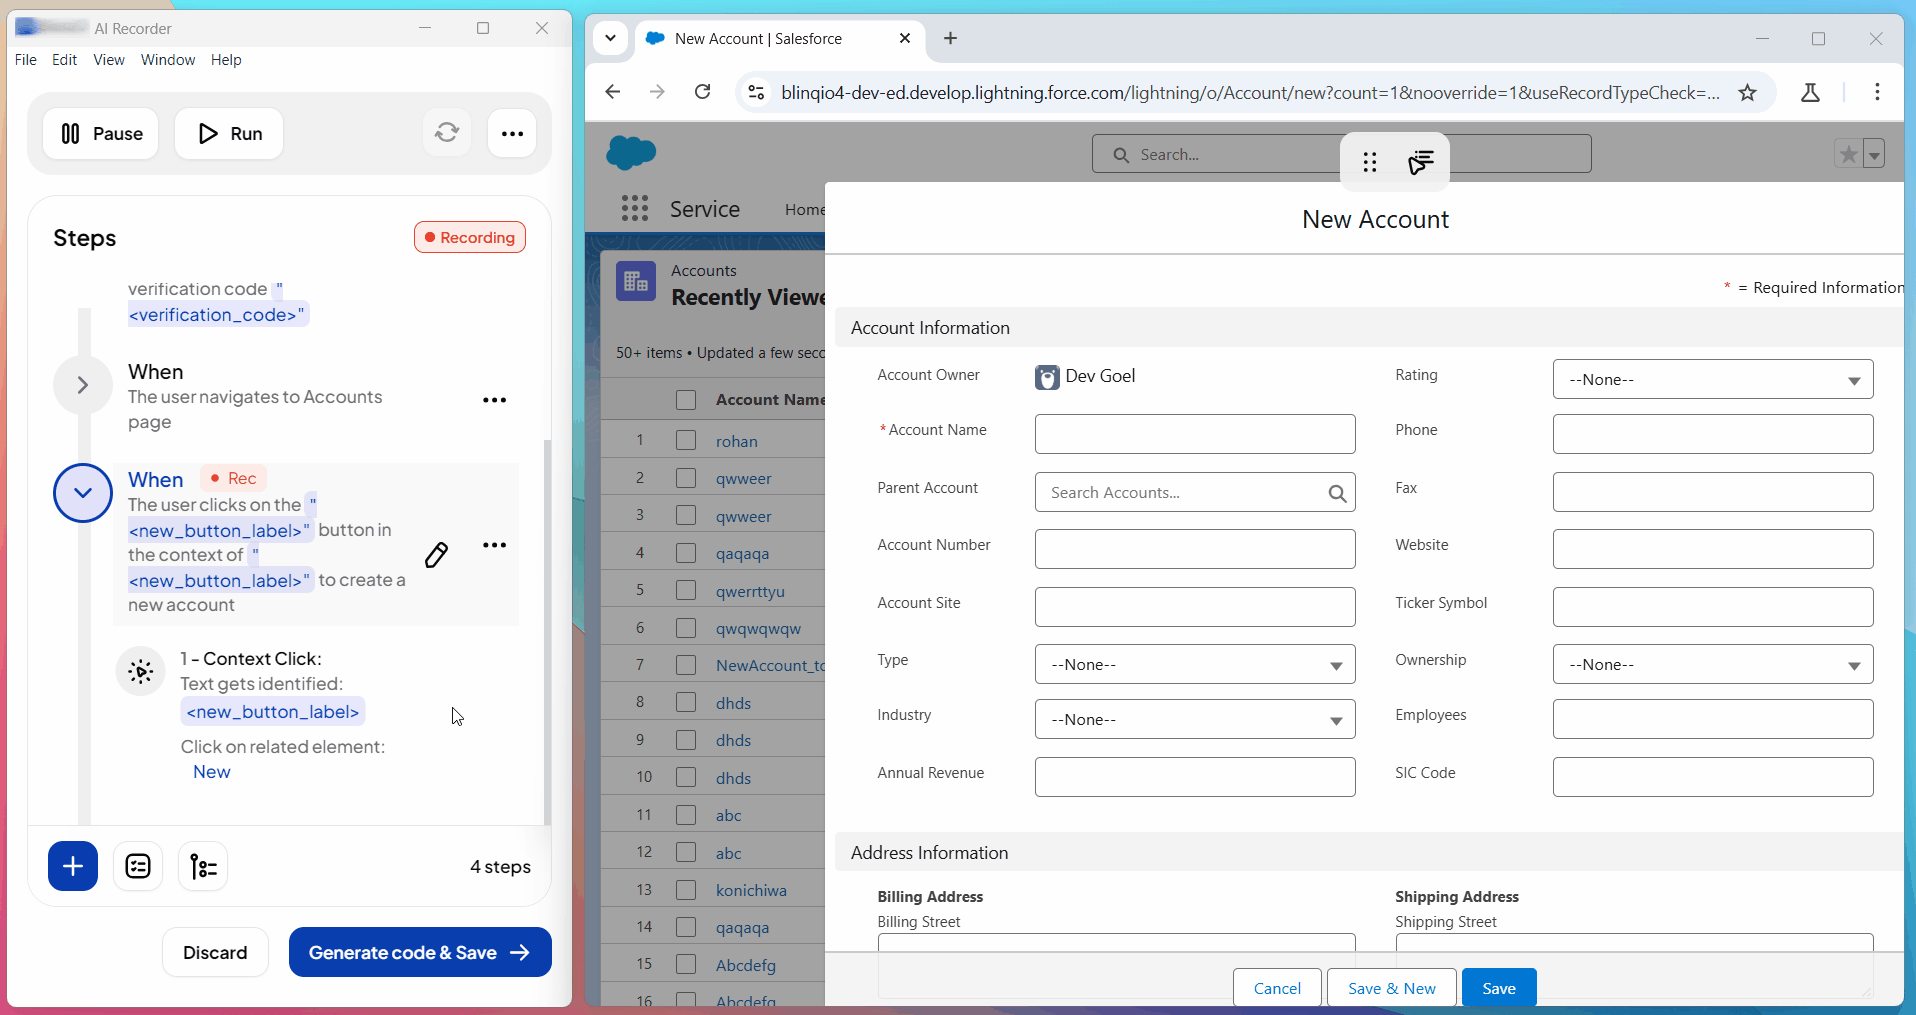
Task: Check the NewAccount row checkbox
Action: 686,665
